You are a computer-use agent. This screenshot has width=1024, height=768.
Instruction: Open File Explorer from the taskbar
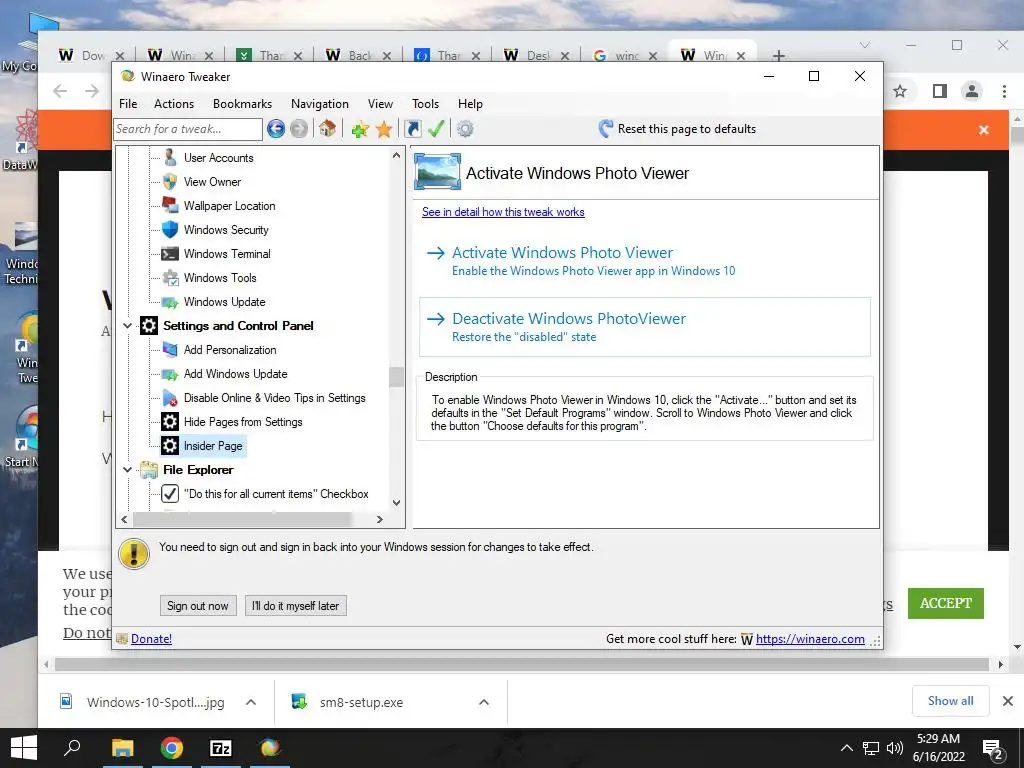tap(122, 748)
